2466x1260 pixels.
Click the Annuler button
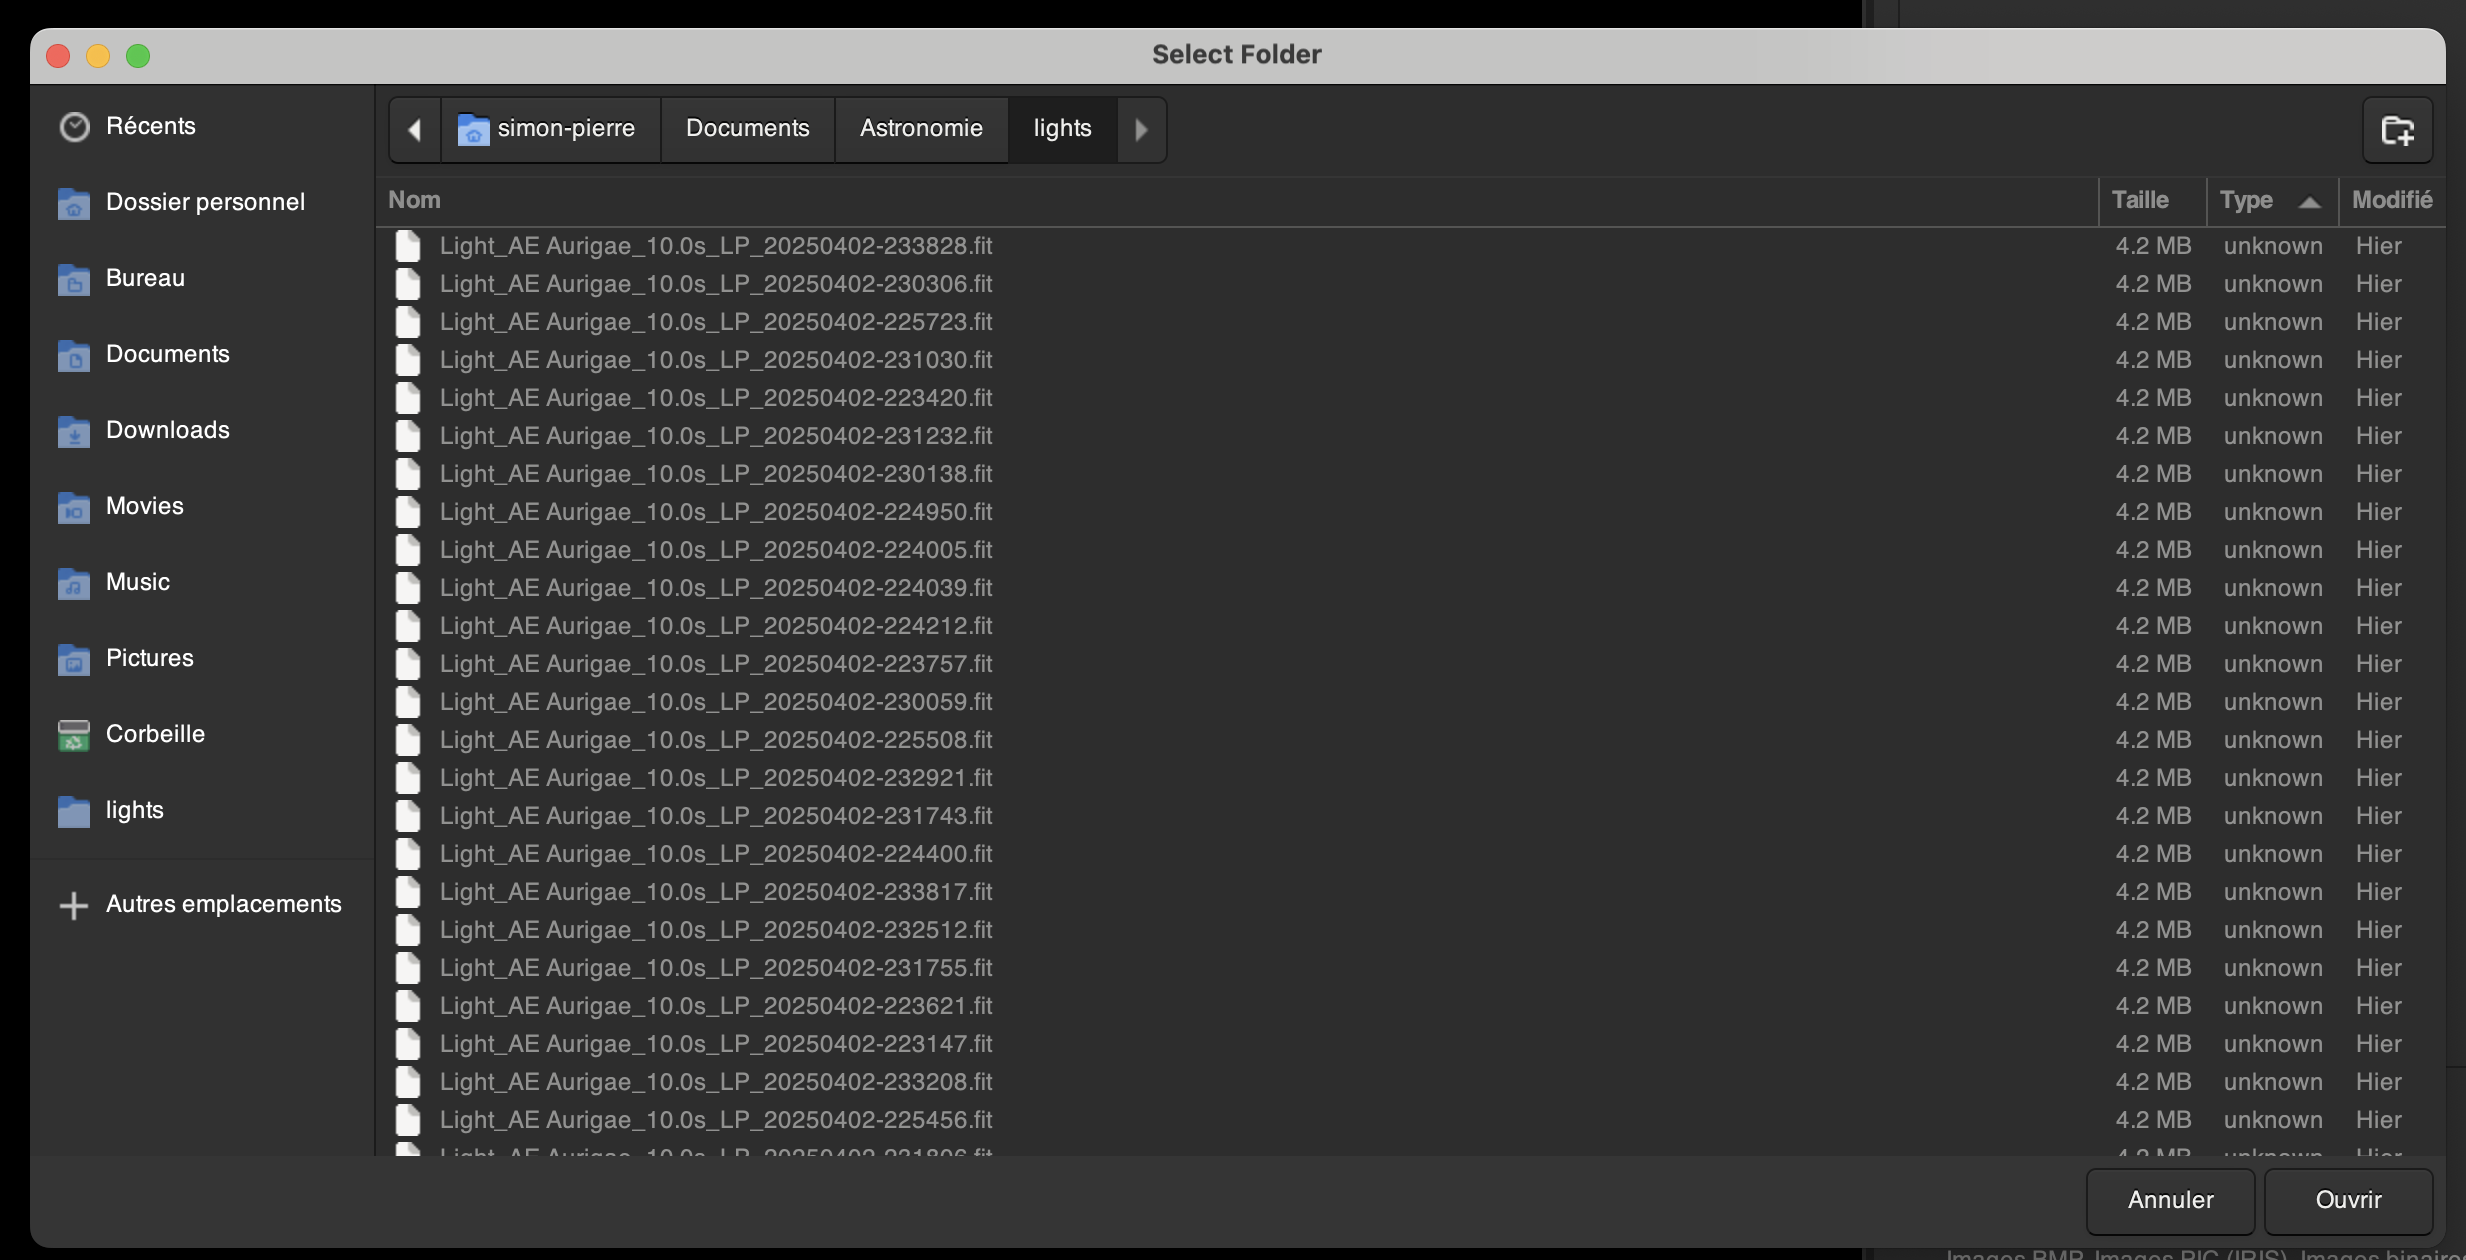2170,1200
